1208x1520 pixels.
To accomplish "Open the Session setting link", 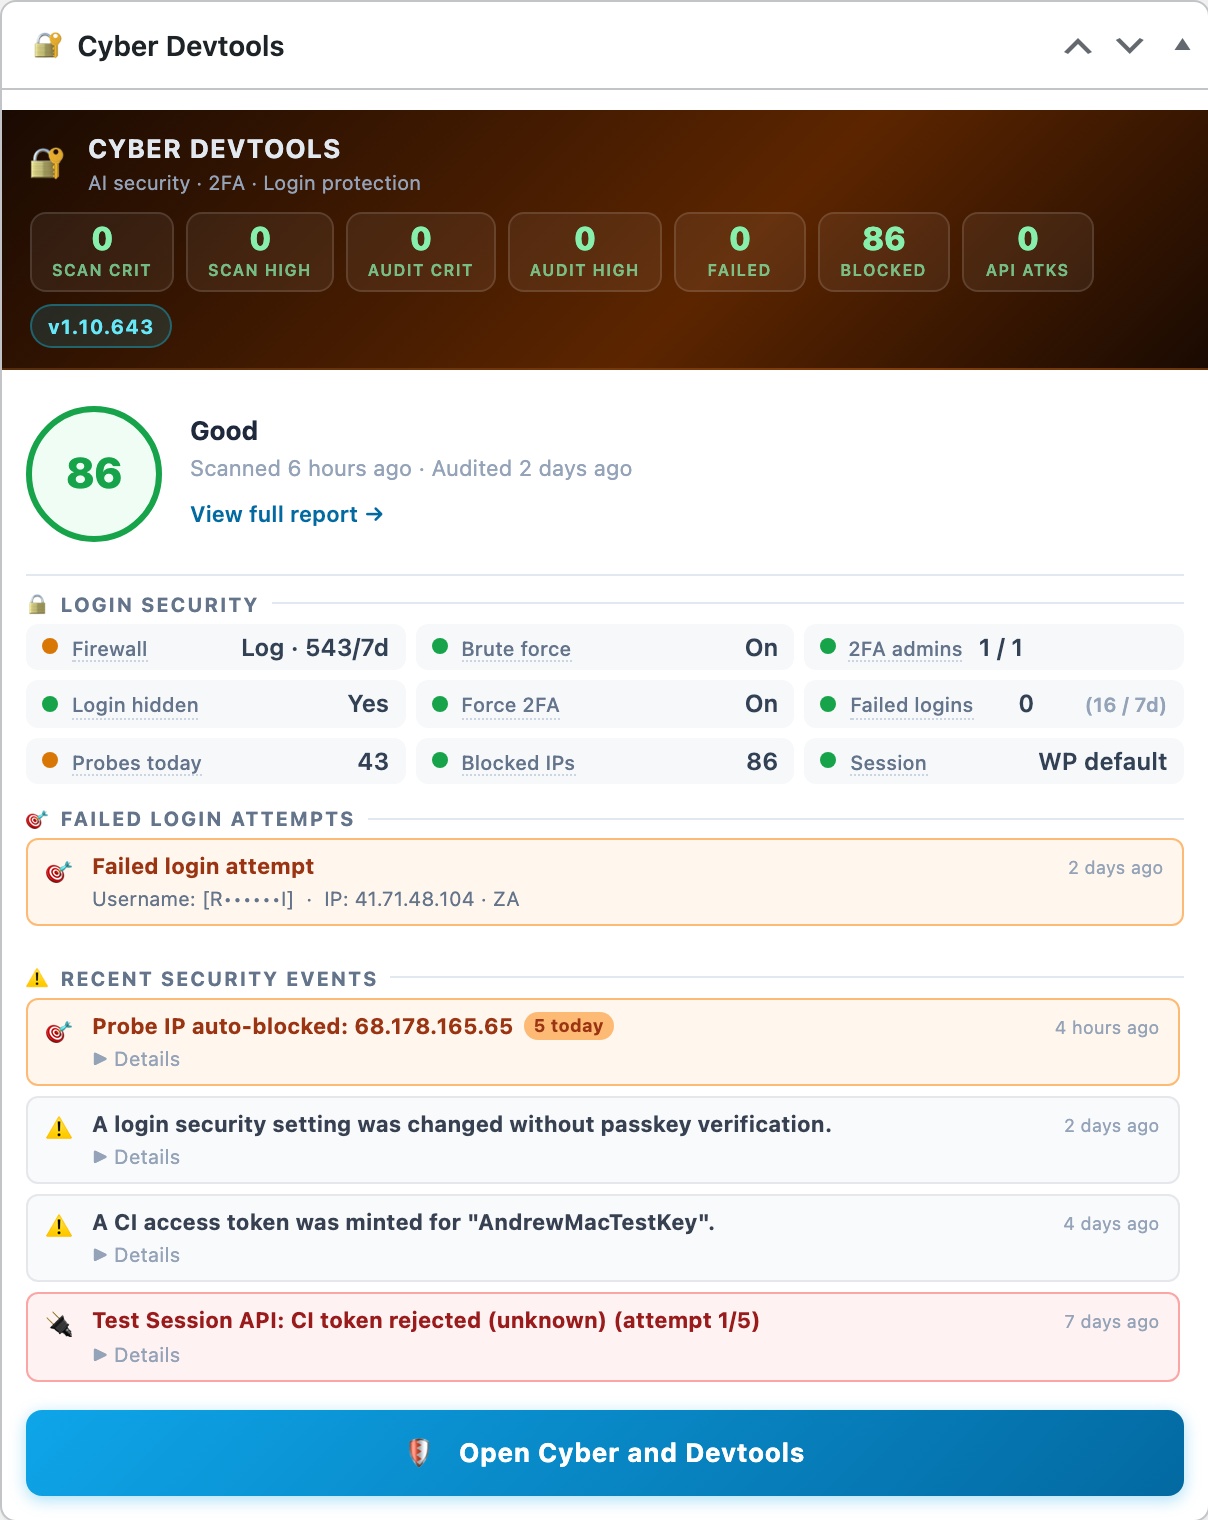I will [x=888, y=763].
